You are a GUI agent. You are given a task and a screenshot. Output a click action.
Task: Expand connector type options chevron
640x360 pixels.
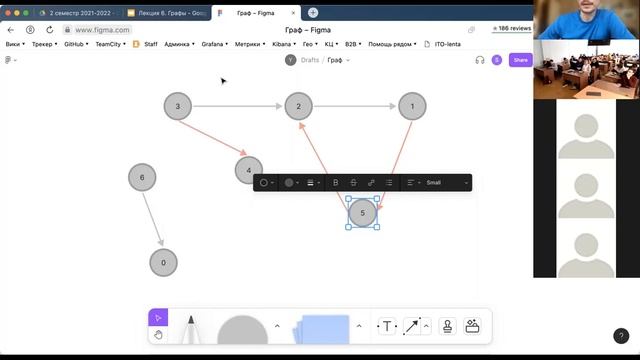point(426,326)
